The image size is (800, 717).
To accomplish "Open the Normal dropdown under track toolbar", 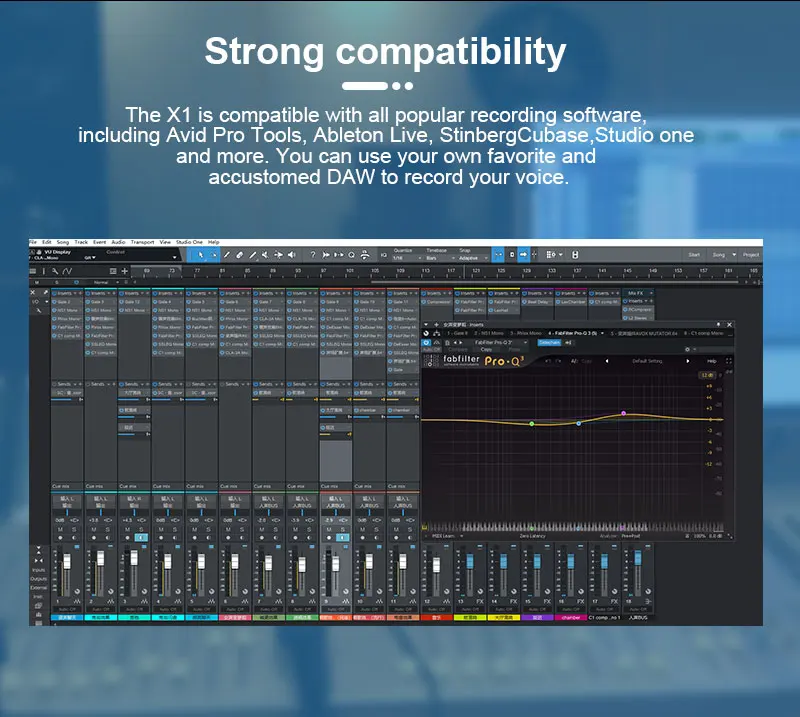I will 106,282.
